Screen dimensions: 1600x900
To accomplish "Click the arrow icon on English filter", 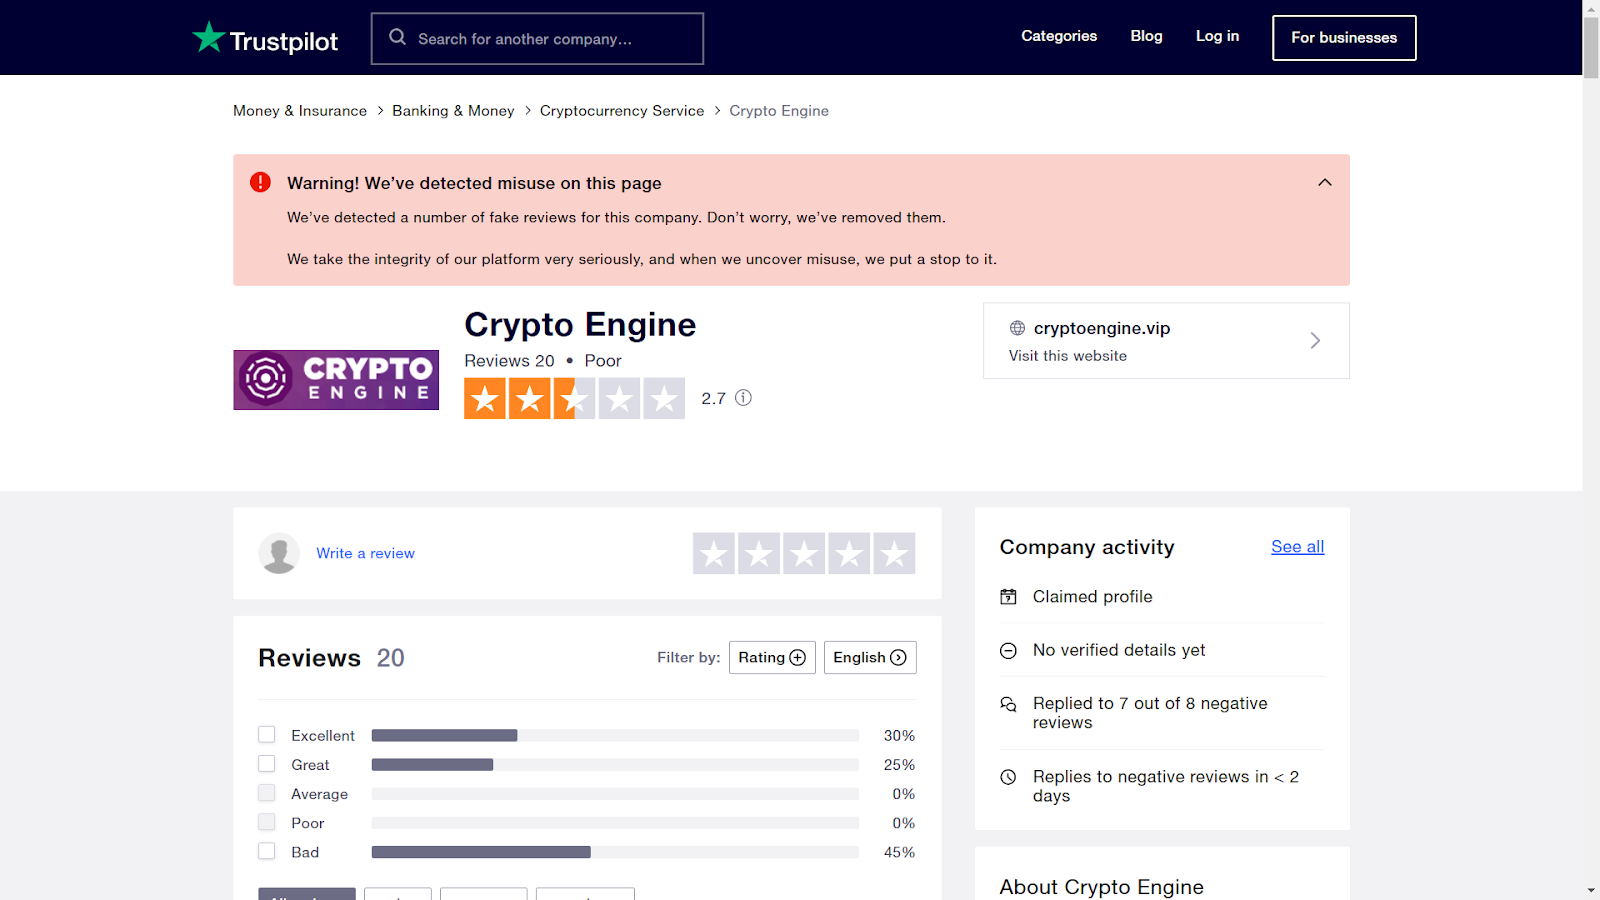I will pyautogui.click(x=898, y=657).
